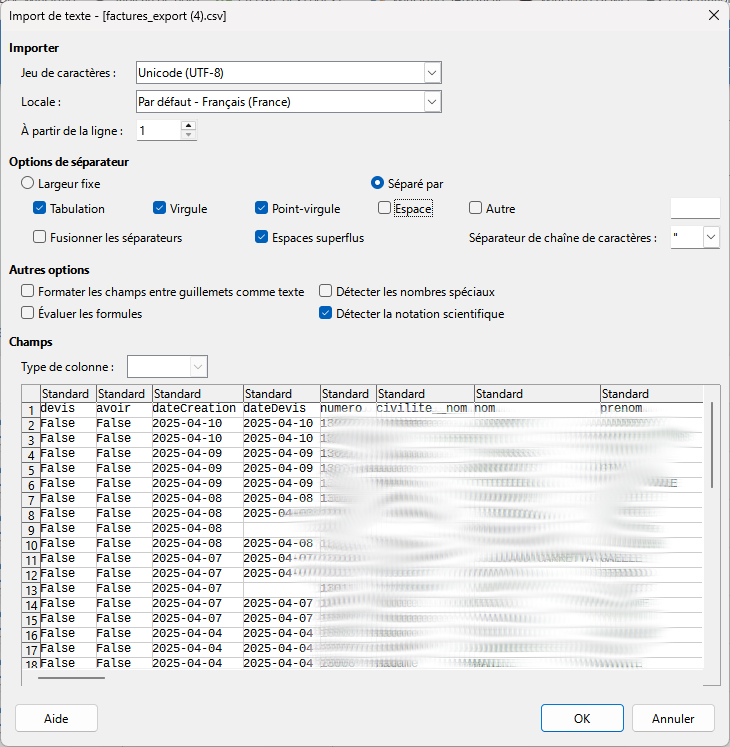Click the Autre separator text field
This screenshot has height=747, width=730.
[695, 208]
